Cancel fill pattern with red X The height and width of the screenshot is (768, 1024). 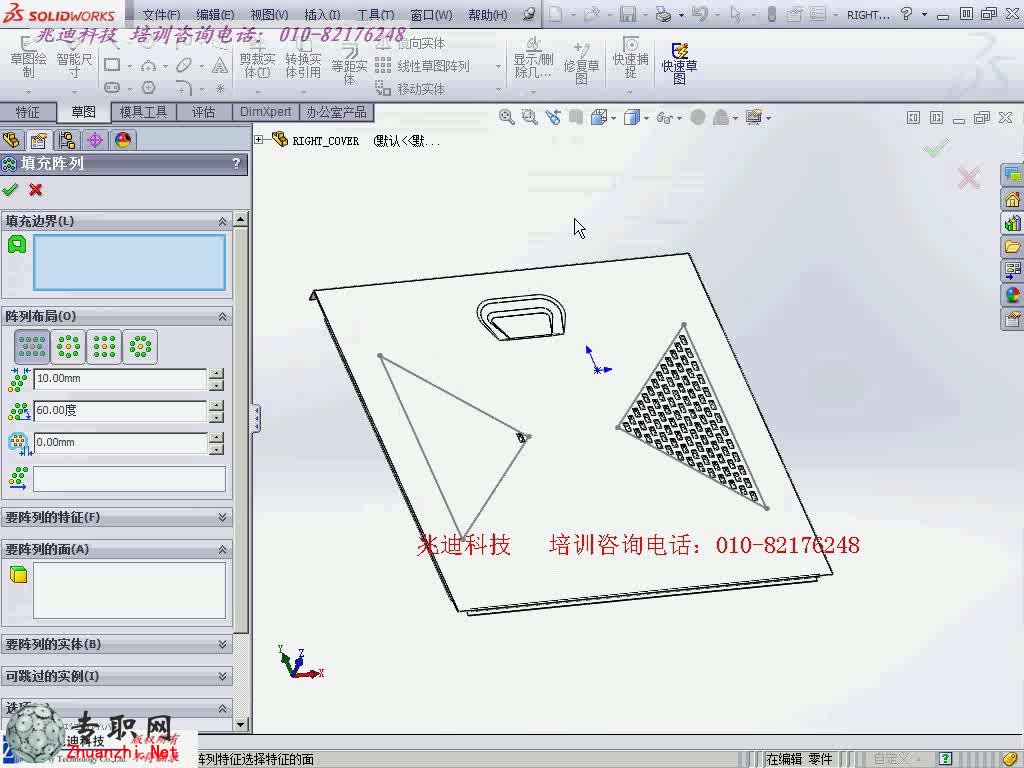click(x=35, y=189)
